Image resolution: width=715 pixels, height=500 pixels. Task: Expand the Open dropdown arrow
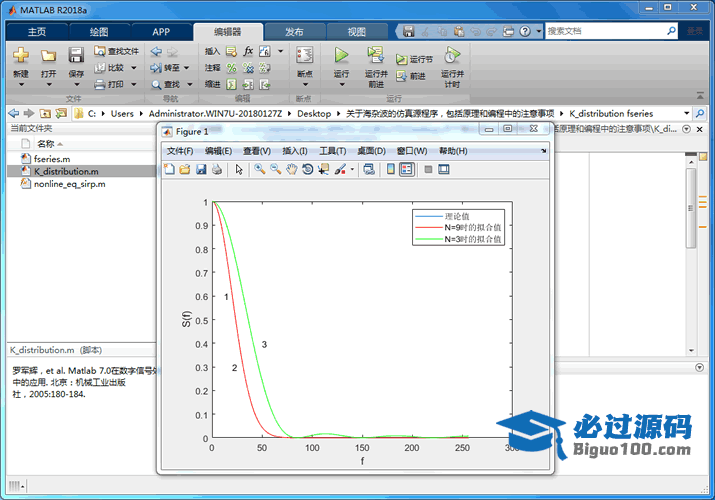(49, 85)
